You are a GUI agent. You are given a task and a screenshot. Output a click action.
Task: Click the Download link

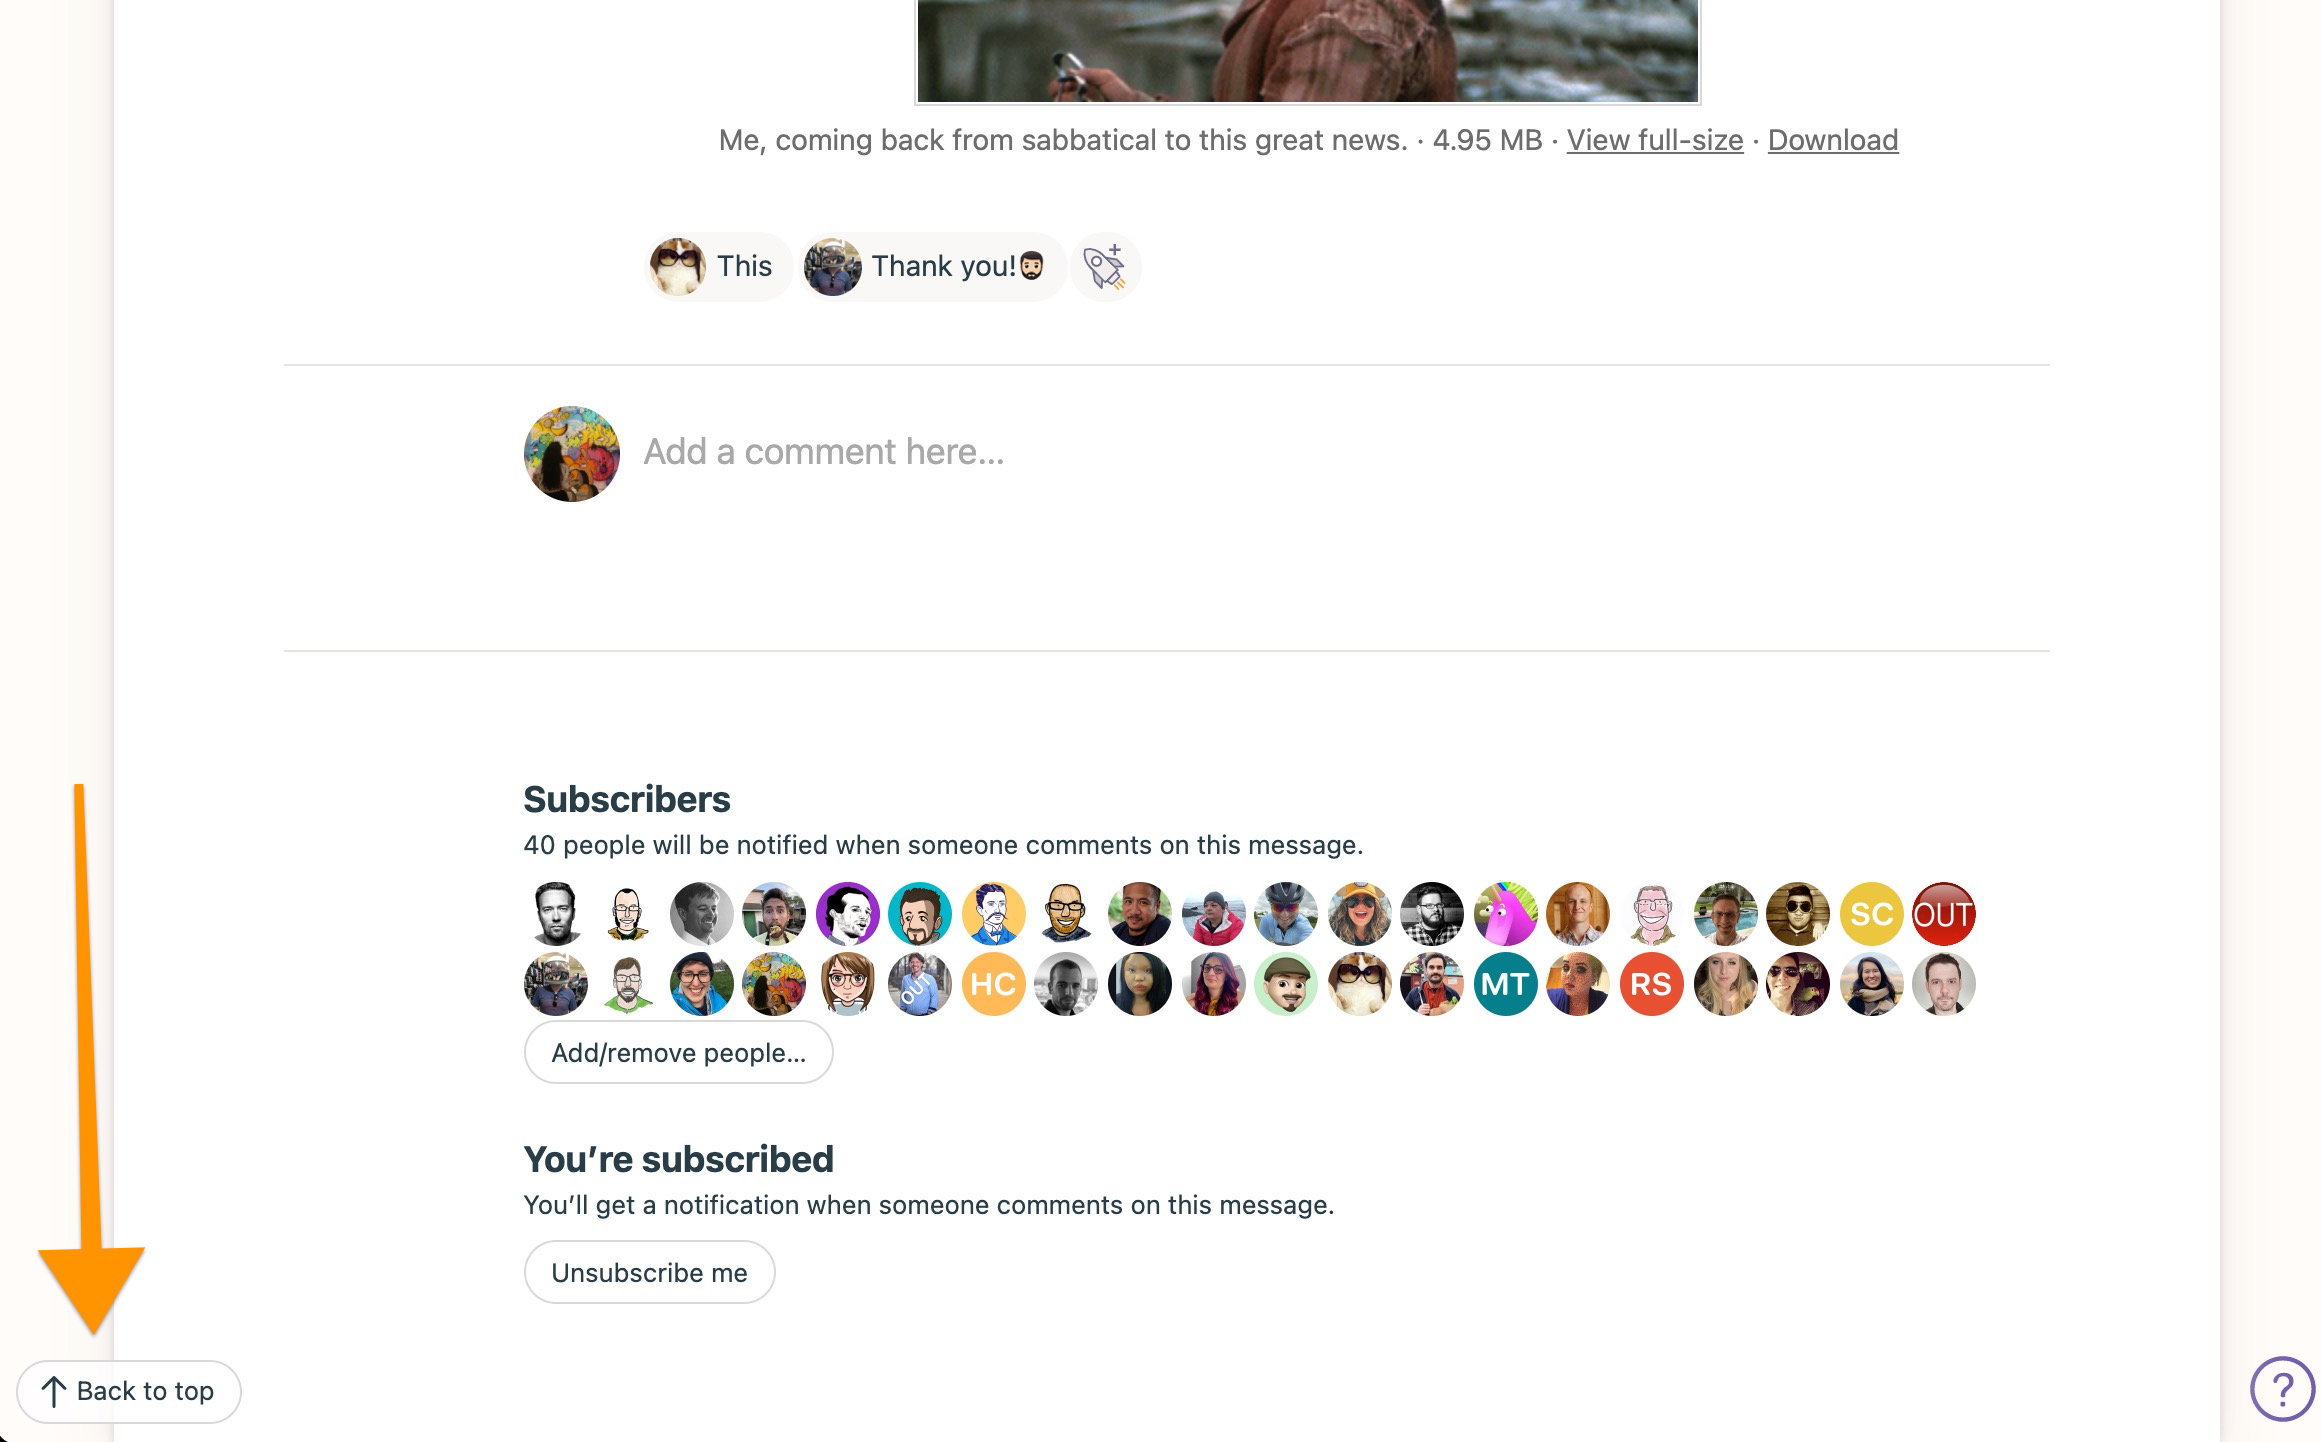[1832, 140]
